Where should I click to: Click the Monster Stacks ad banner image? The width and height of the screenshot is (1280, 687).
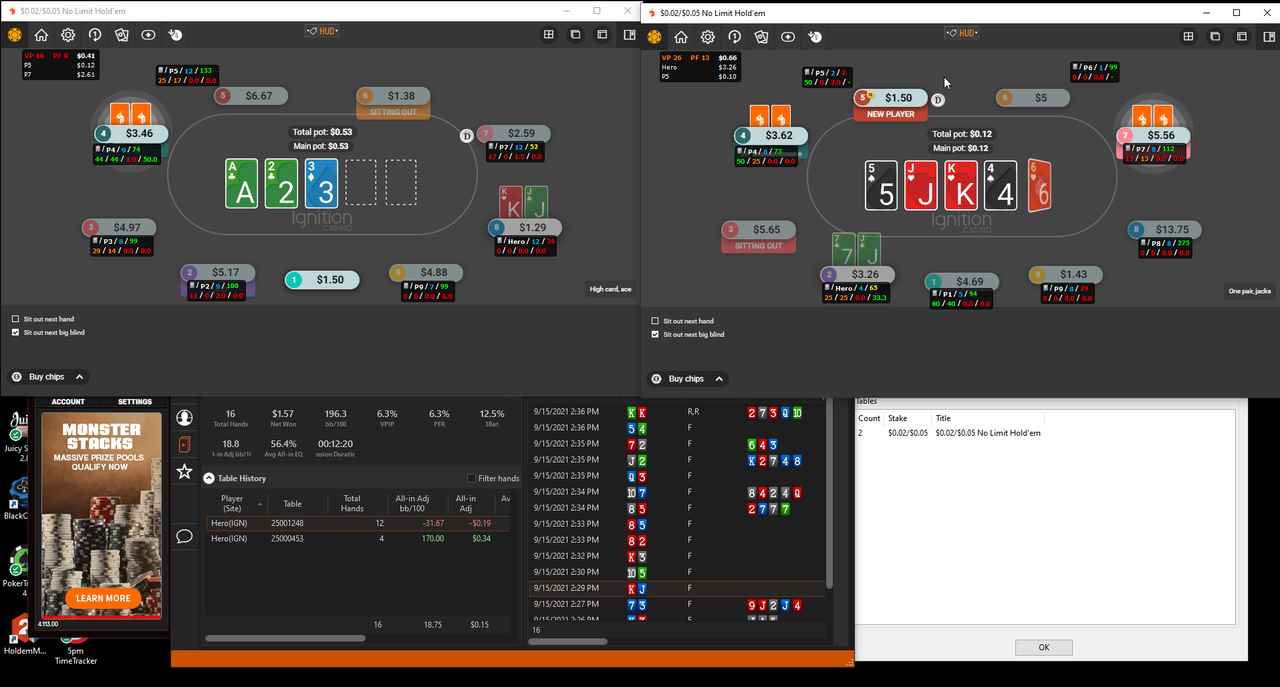[101, 515]
